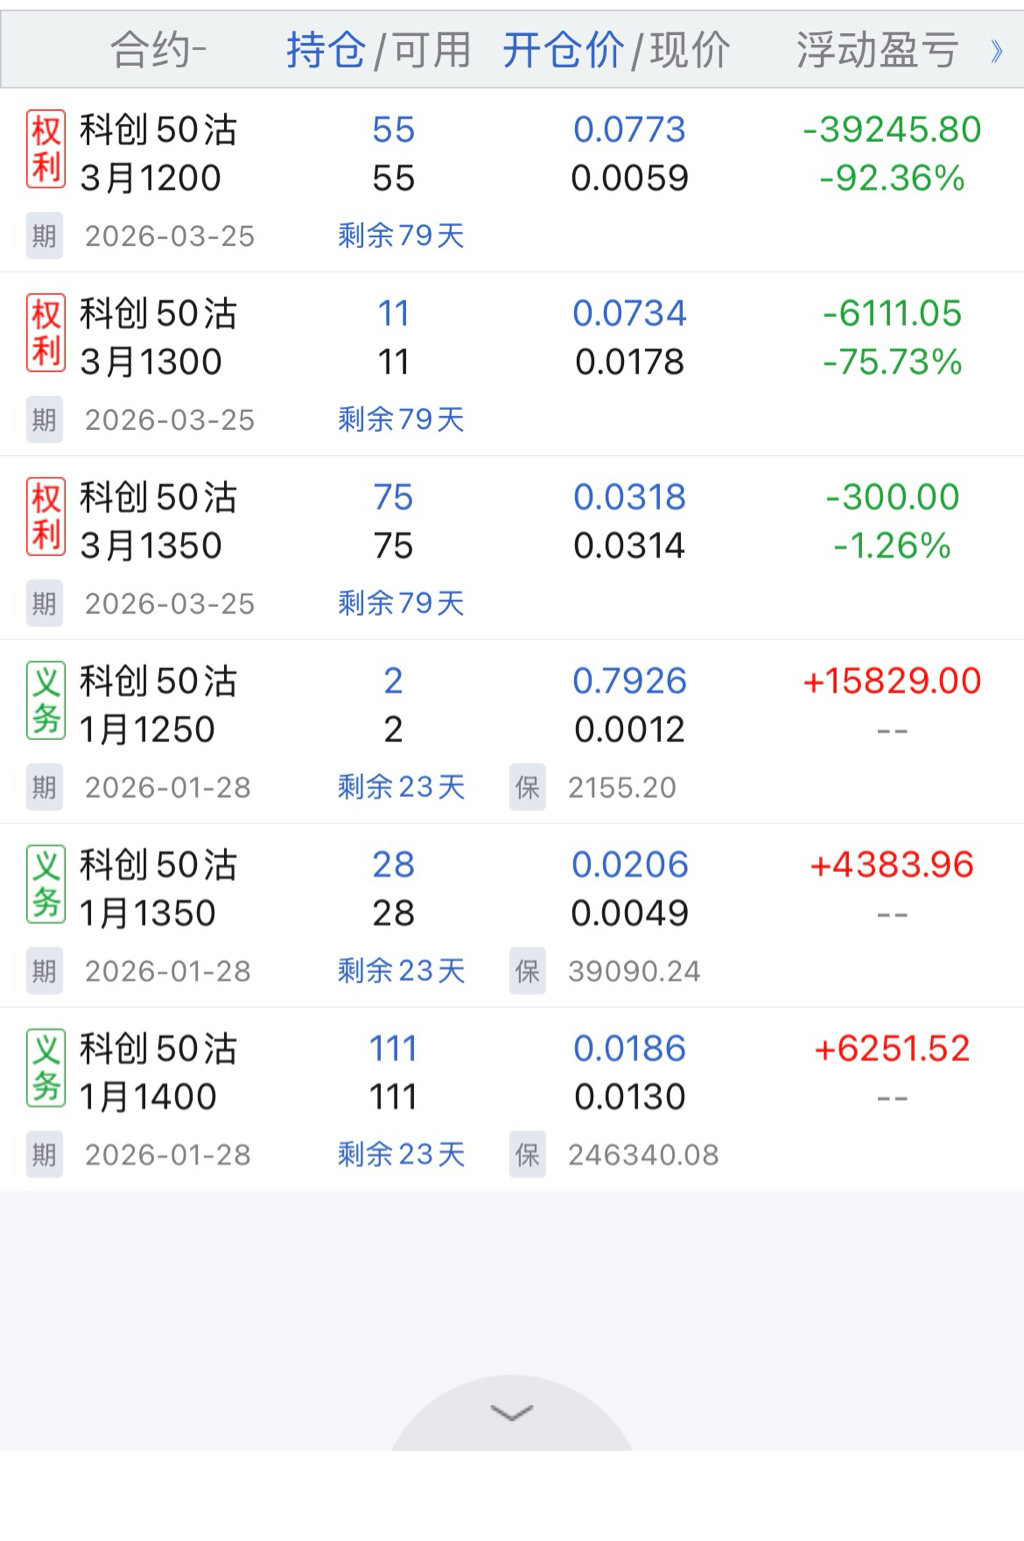
Task: Click the 义务 badge on 1月1400 row
Action: coord(46,1069)
